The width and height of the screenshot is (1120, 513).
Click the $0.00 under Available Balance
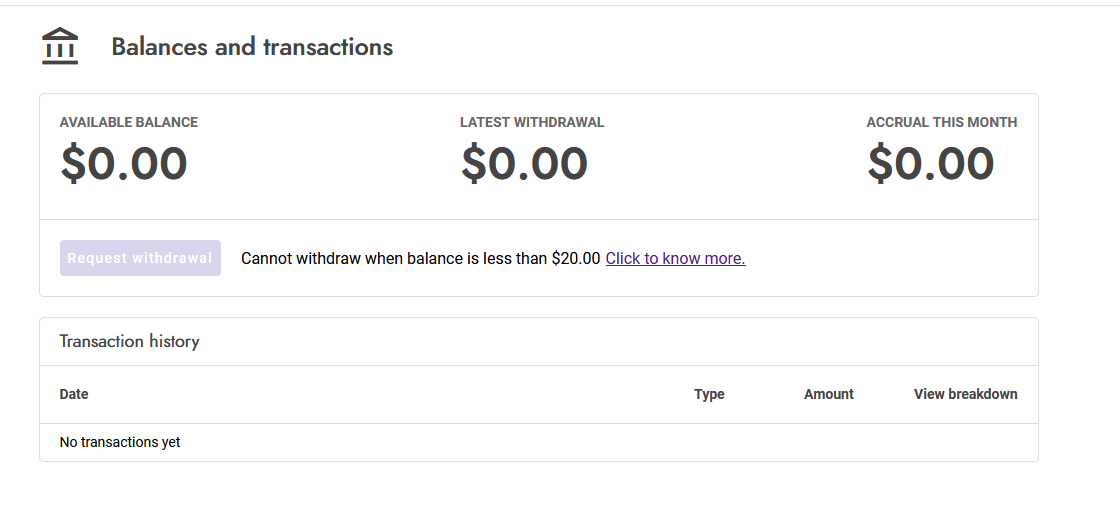click(x=124, y=164)
